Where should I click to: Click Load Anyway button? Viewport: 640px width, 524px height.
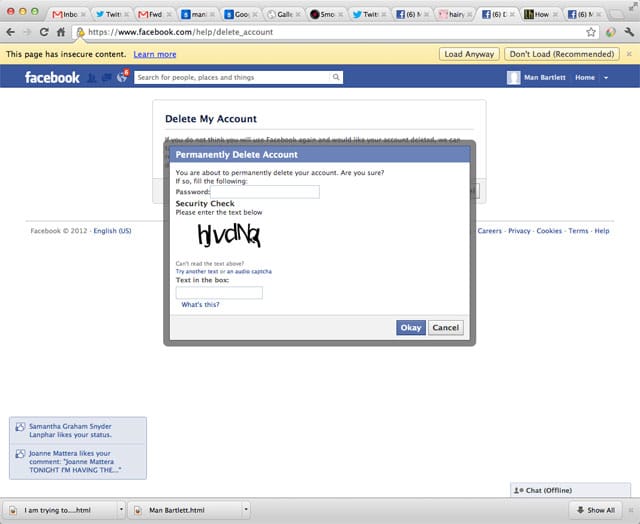click(469, 54)
